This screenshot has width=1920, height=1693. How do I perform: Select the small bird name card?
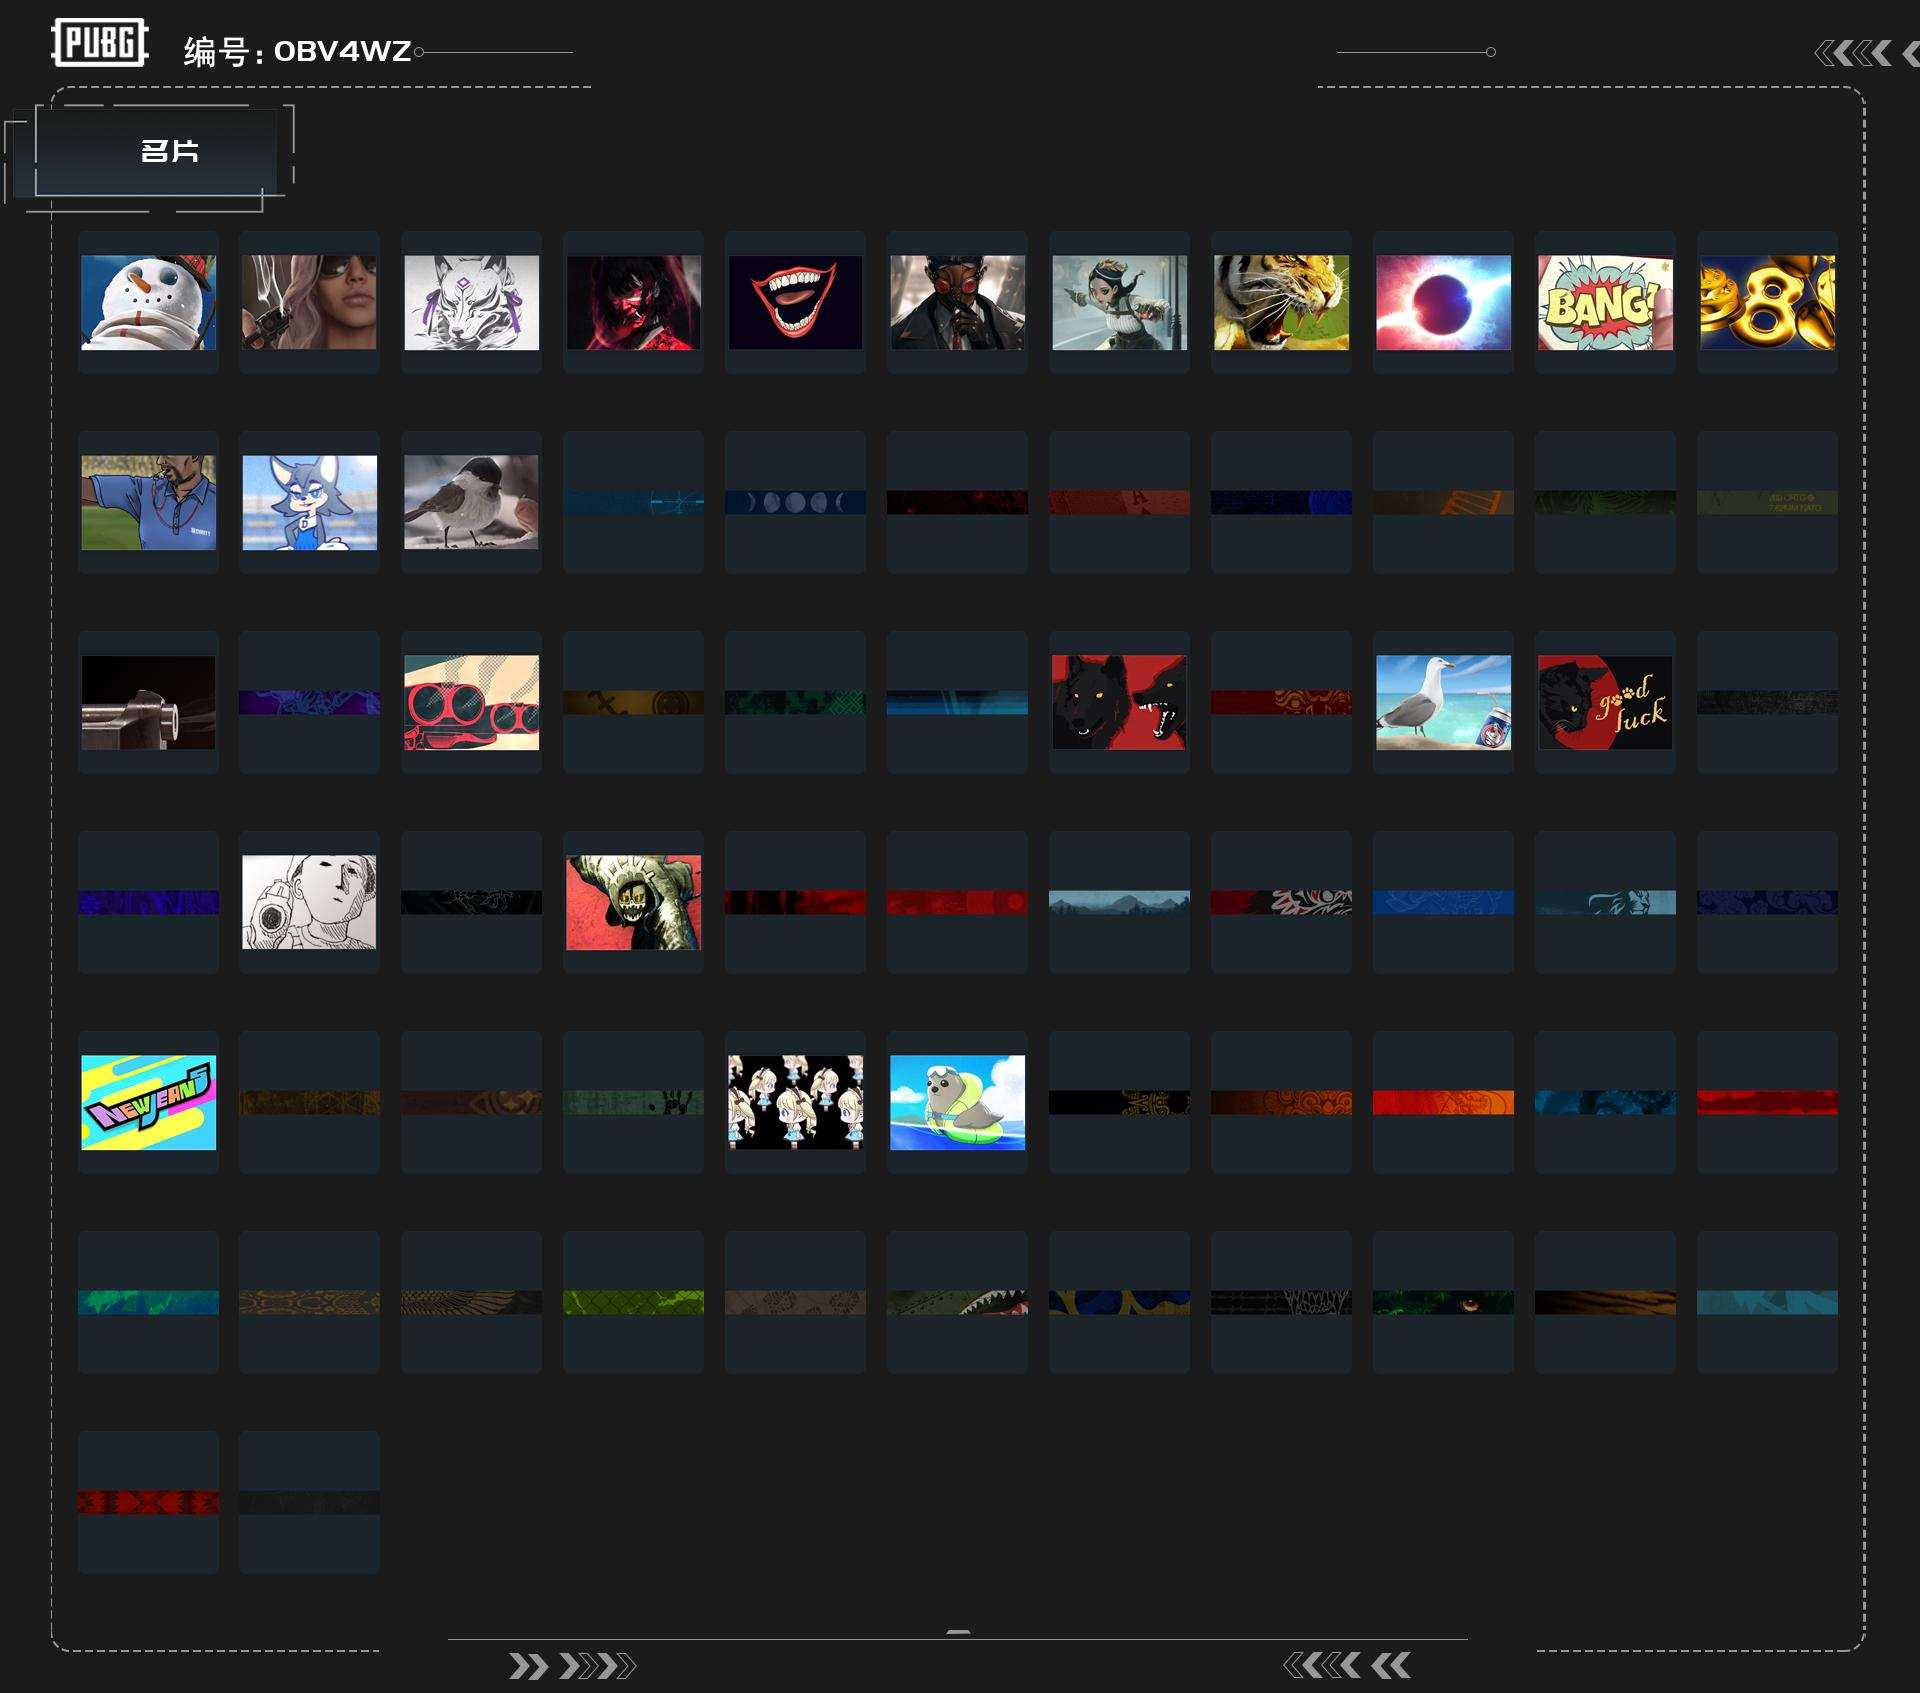[x=471, y=502]
